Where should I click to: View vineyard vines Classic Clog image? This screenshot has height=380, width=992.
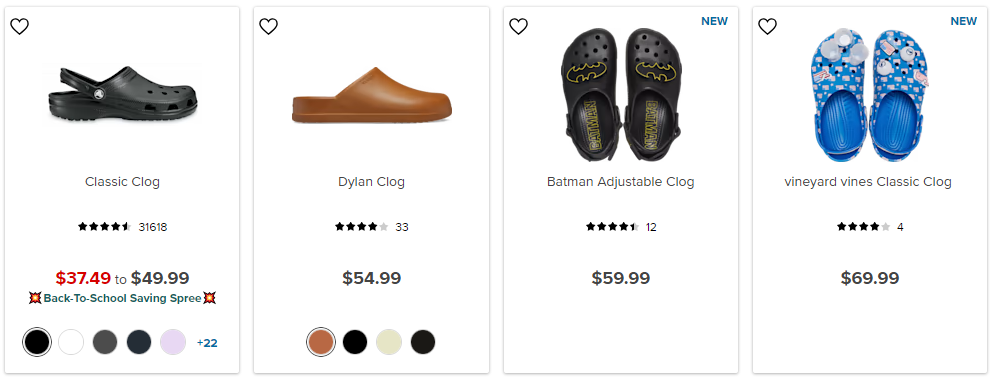pyautogui.click(x=871, y=95)
